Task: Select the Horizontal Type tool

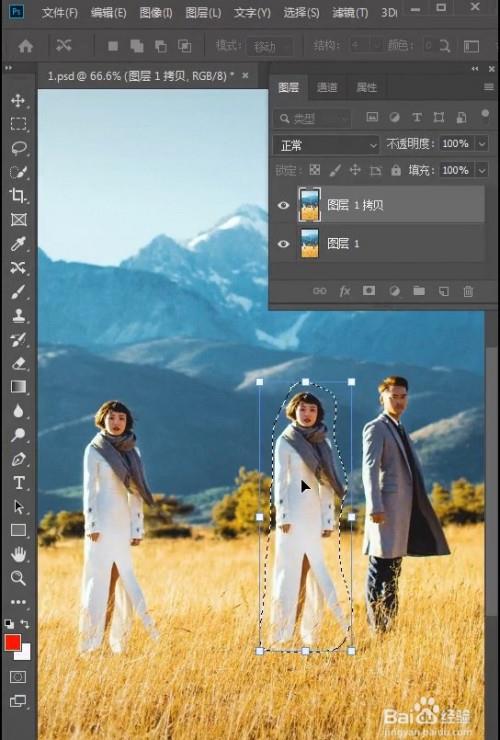Action: point(18,483)
